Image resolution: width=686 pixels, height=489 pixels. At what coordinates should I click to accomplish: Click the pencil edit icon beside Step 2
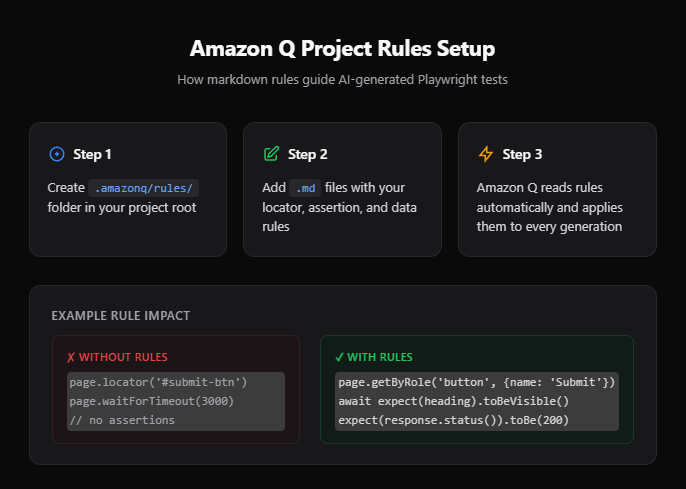271,154
